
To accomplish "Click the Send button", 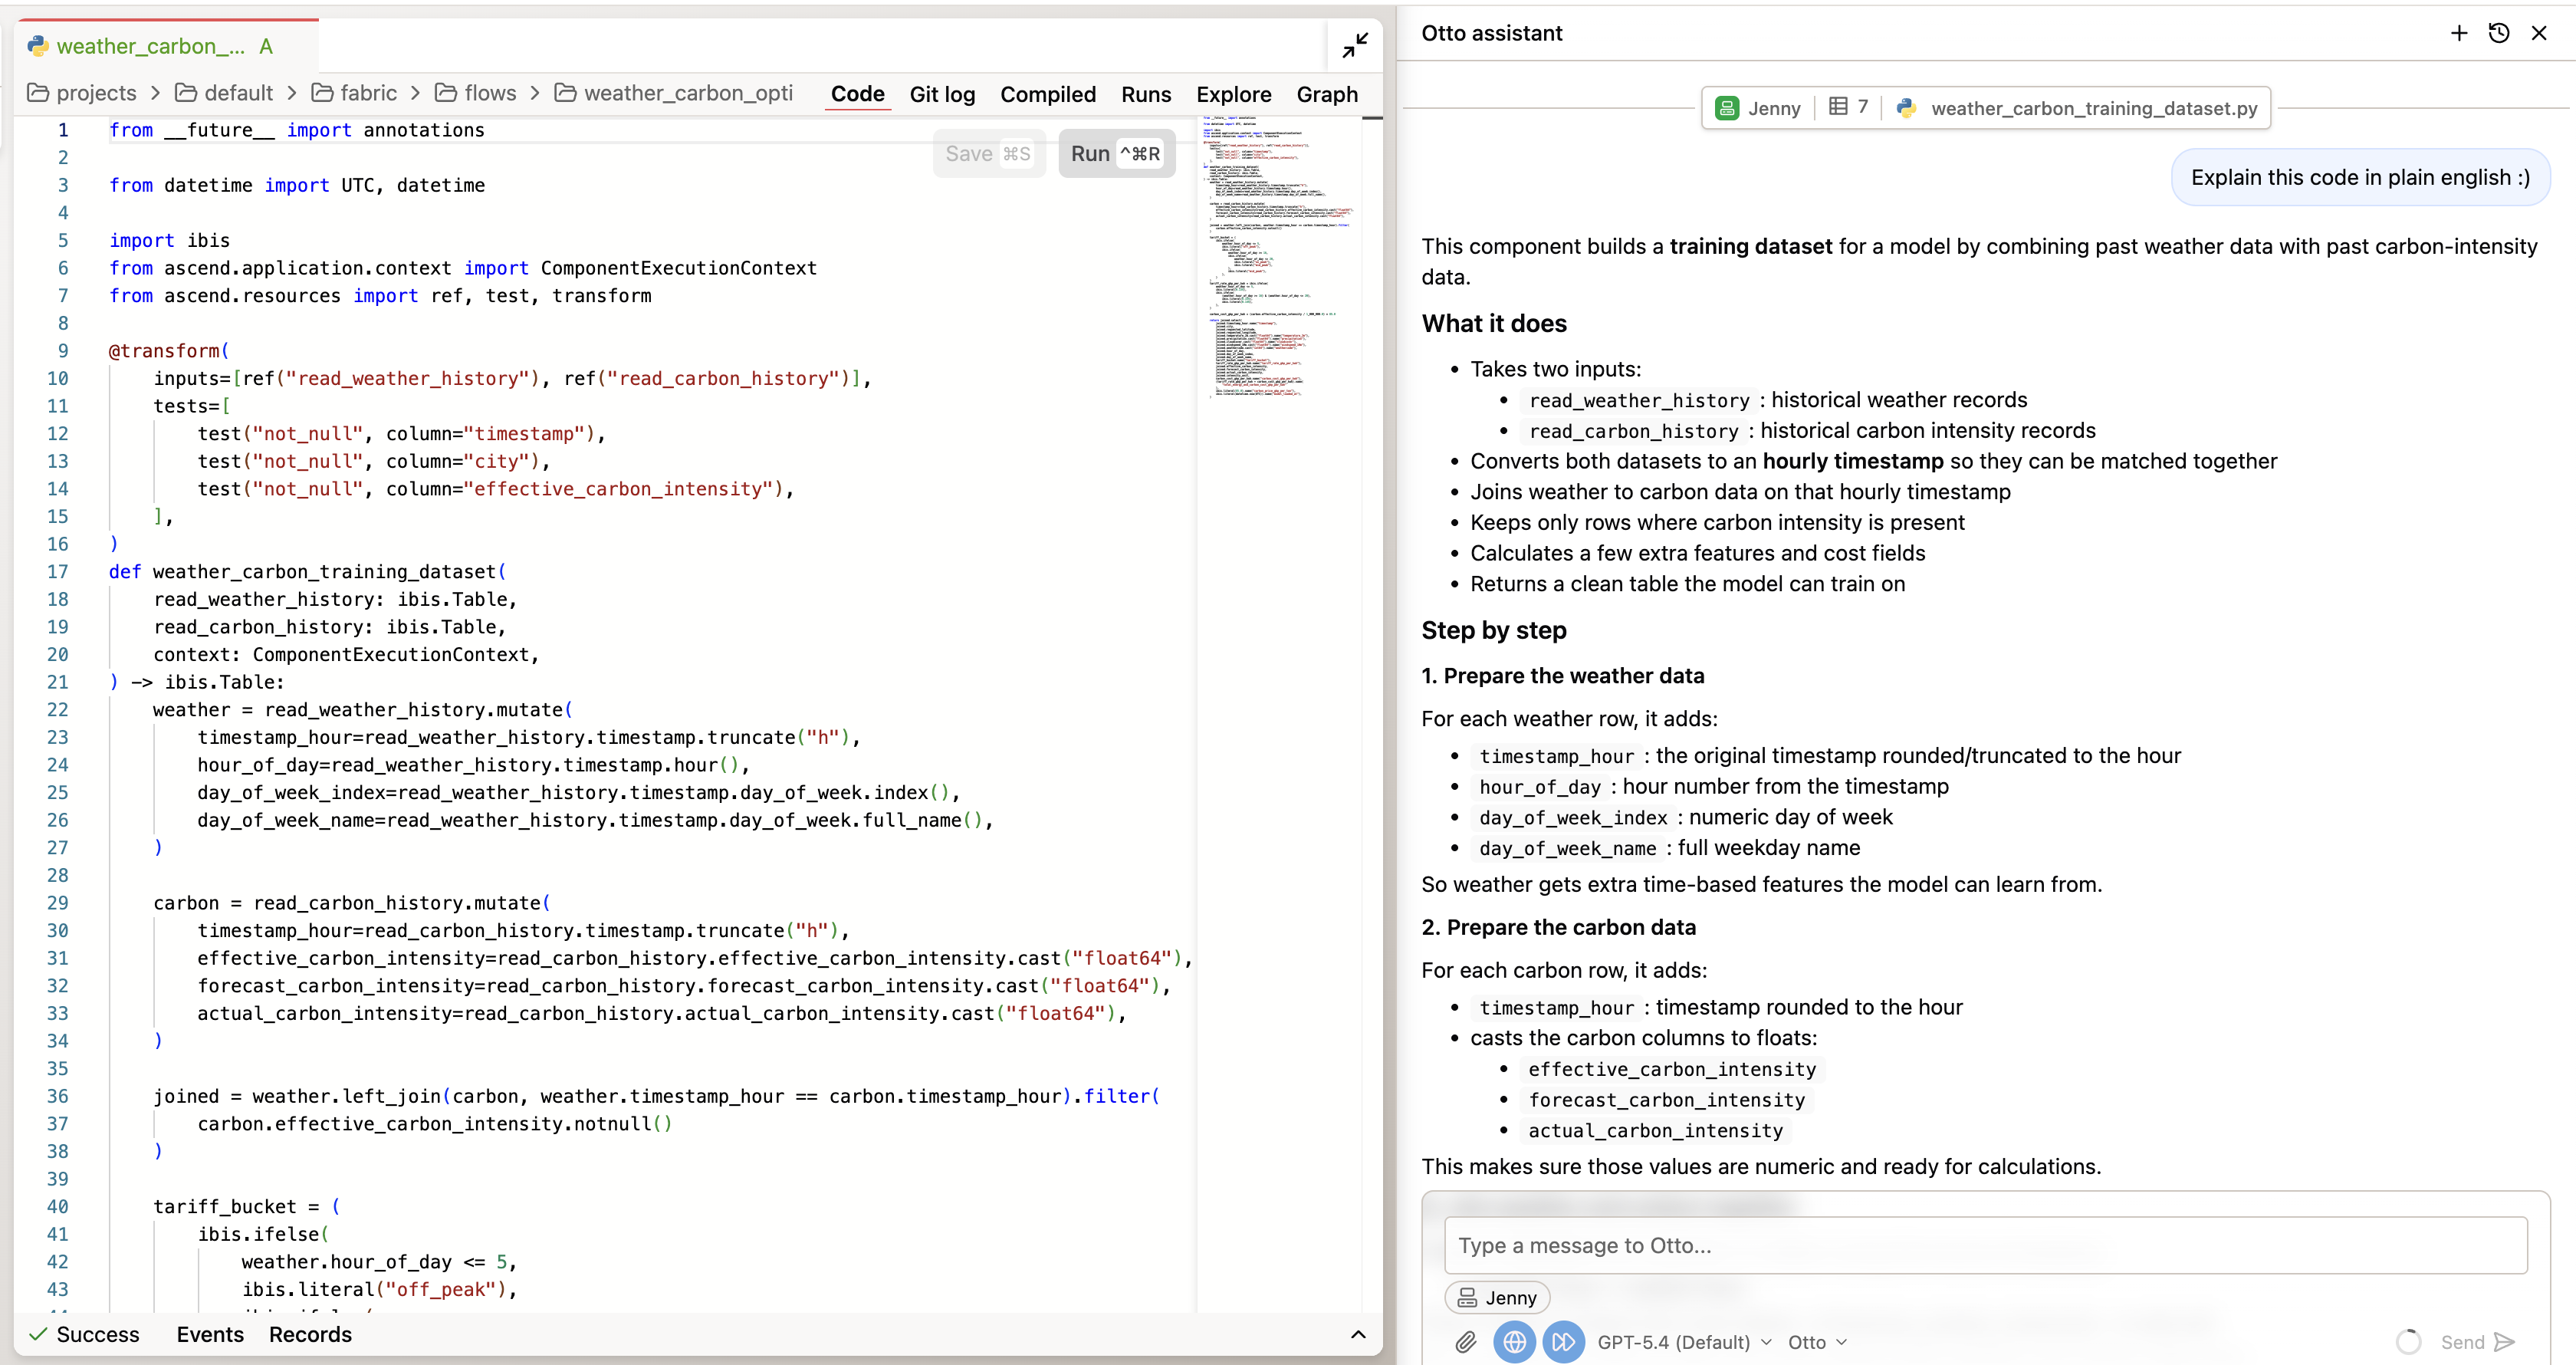I will 2478,1342.
